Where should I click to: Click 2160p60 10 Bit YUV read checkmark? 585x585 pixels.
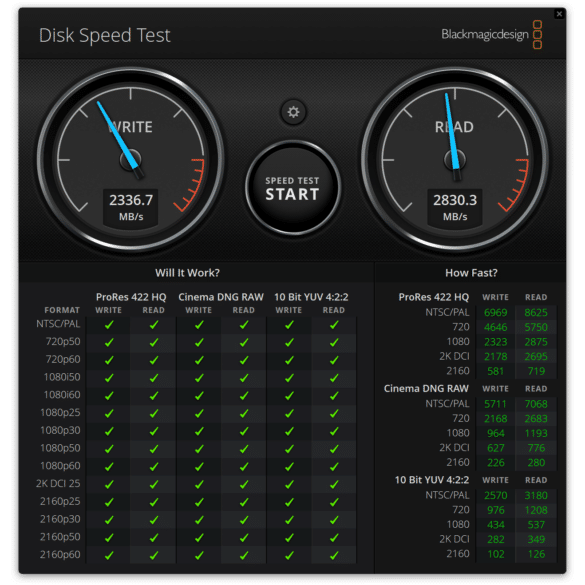pos(334,555)
